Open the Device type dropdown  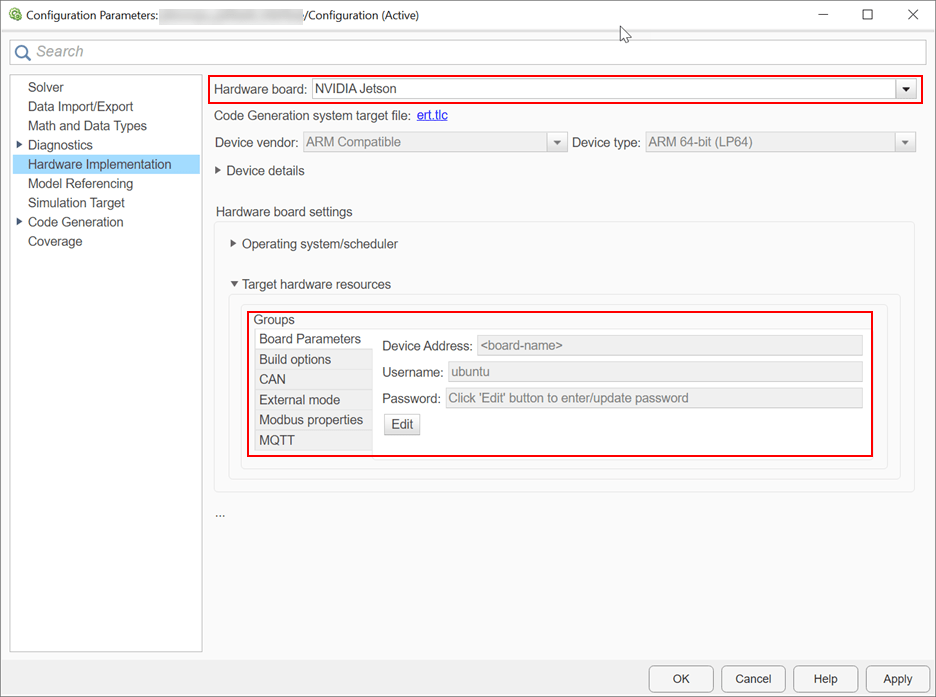point(905,142)
